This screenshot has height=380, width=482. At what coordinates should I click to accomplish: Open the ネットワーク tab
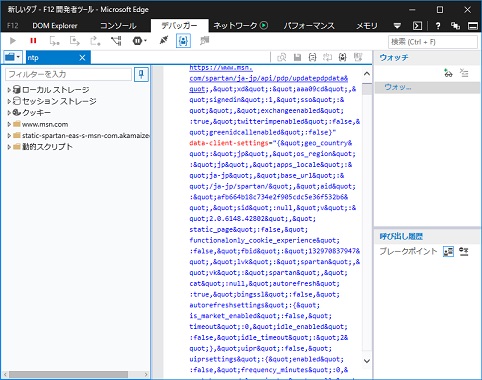click(235, 26)
